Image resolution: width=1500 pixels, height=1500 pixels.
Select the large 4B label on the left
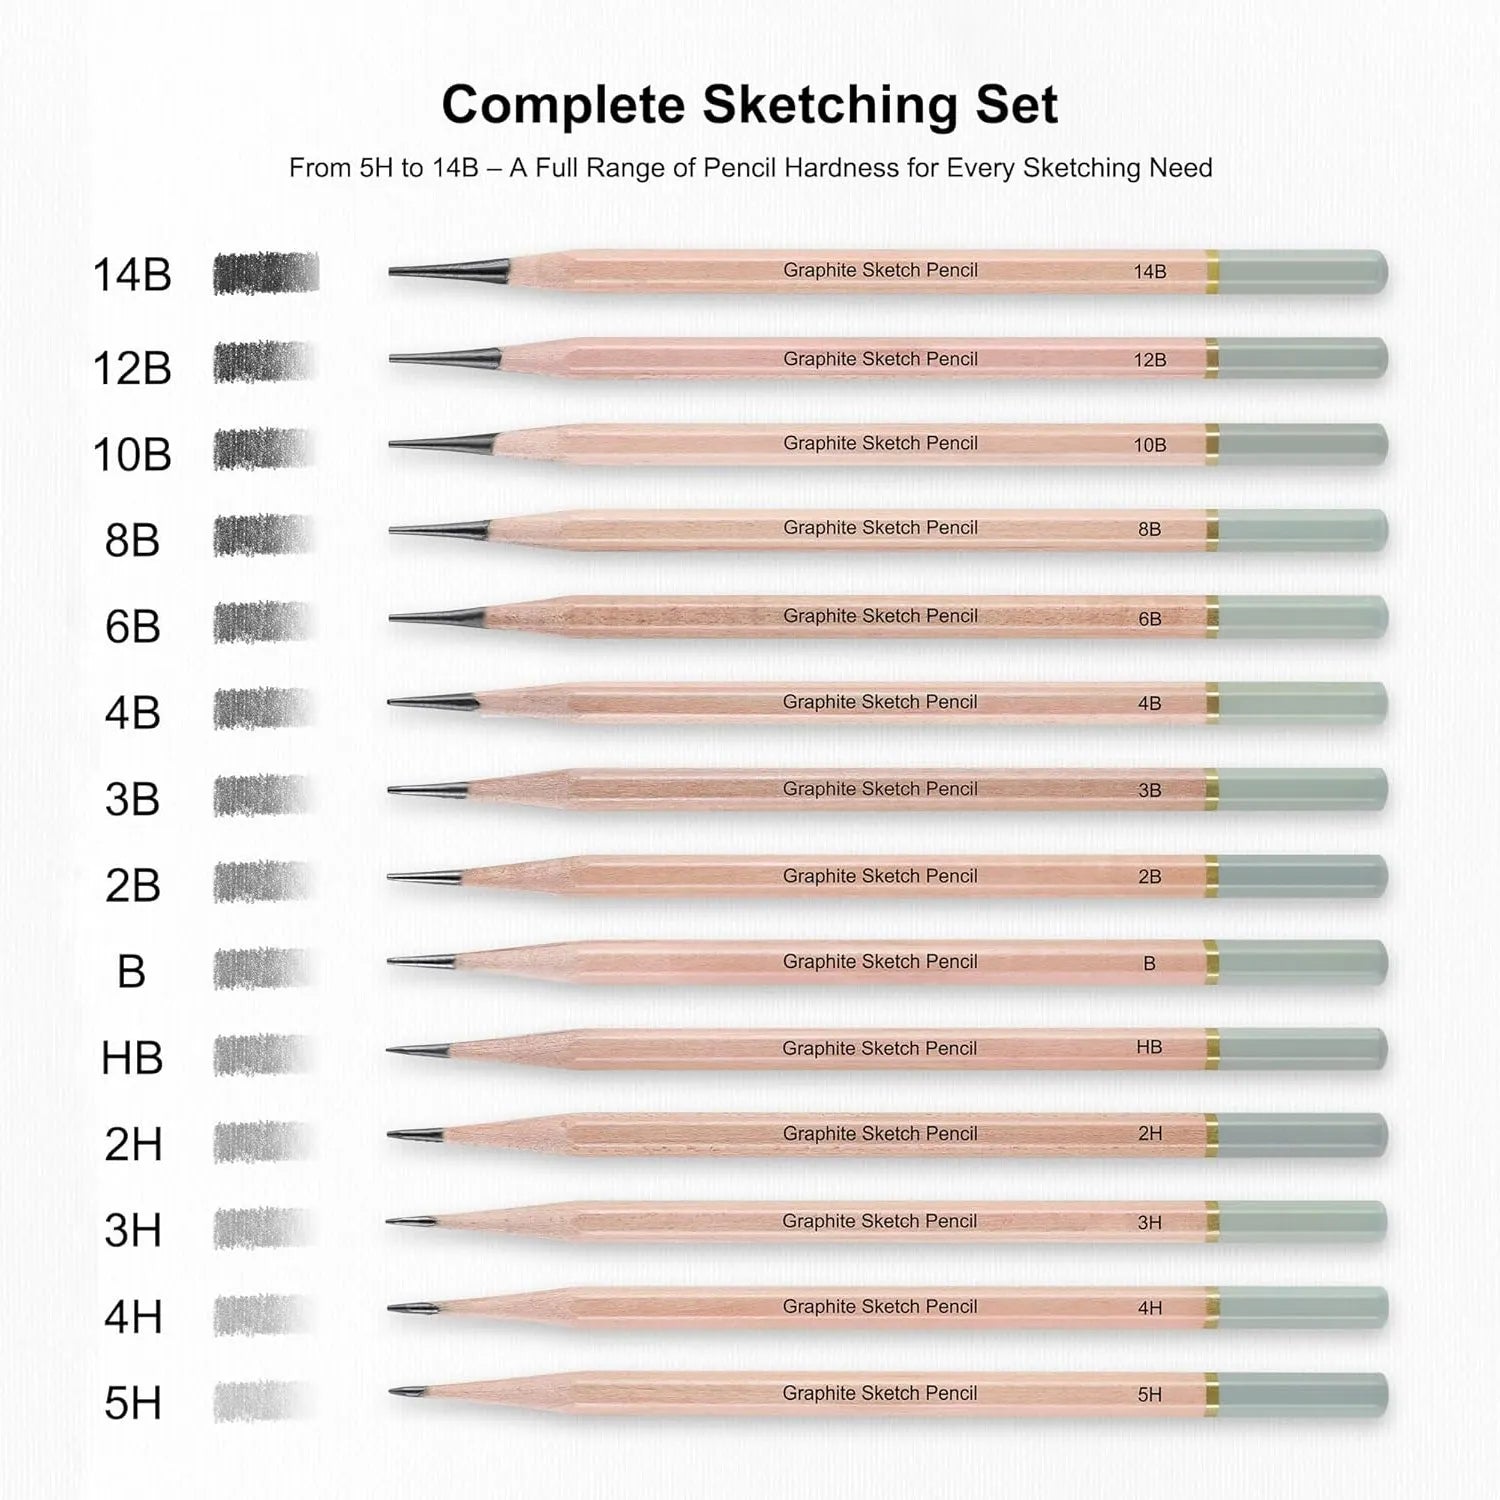(x=132, y=712)
